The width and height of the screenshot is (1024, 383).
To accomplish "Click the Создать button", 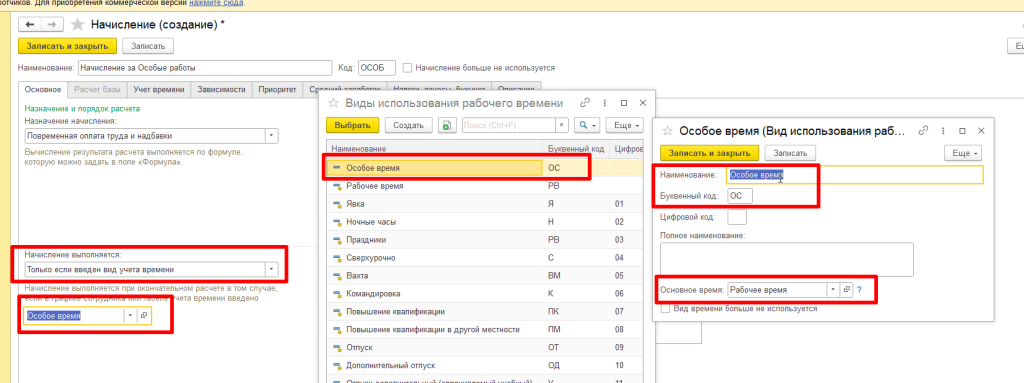I will click(x=409, y=125).
